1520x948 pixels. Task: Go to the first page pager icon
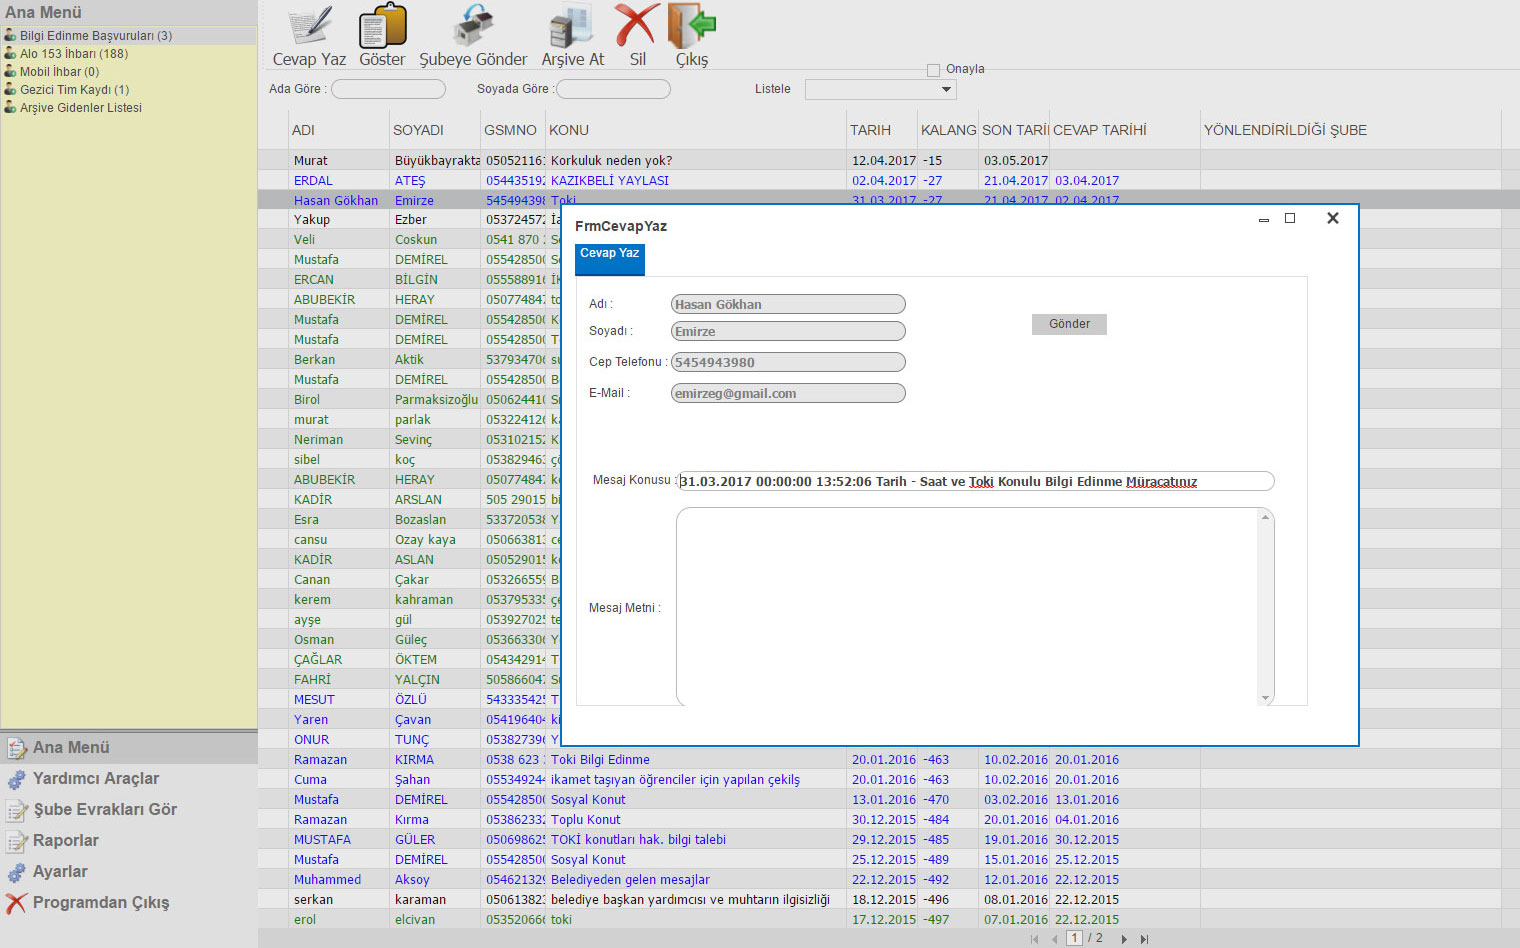pos(1034,939)
